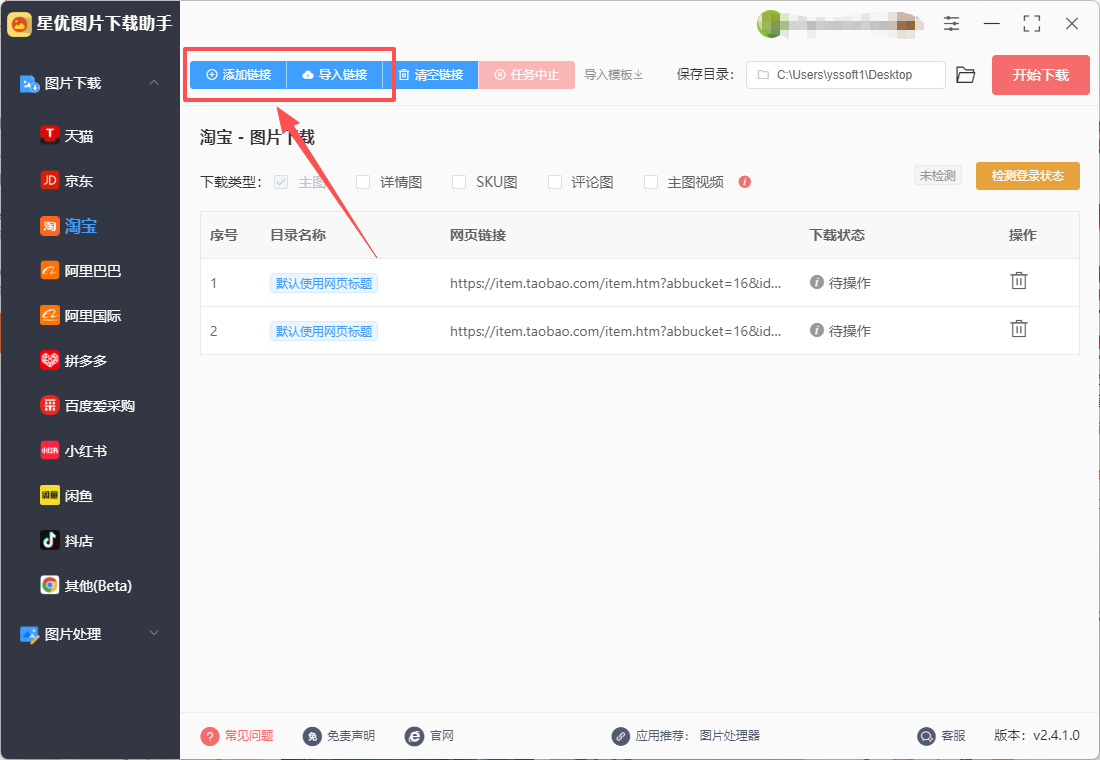Open the Doudian (抖店) downloader
1100x760 pixels.
(x=67, y=540)
